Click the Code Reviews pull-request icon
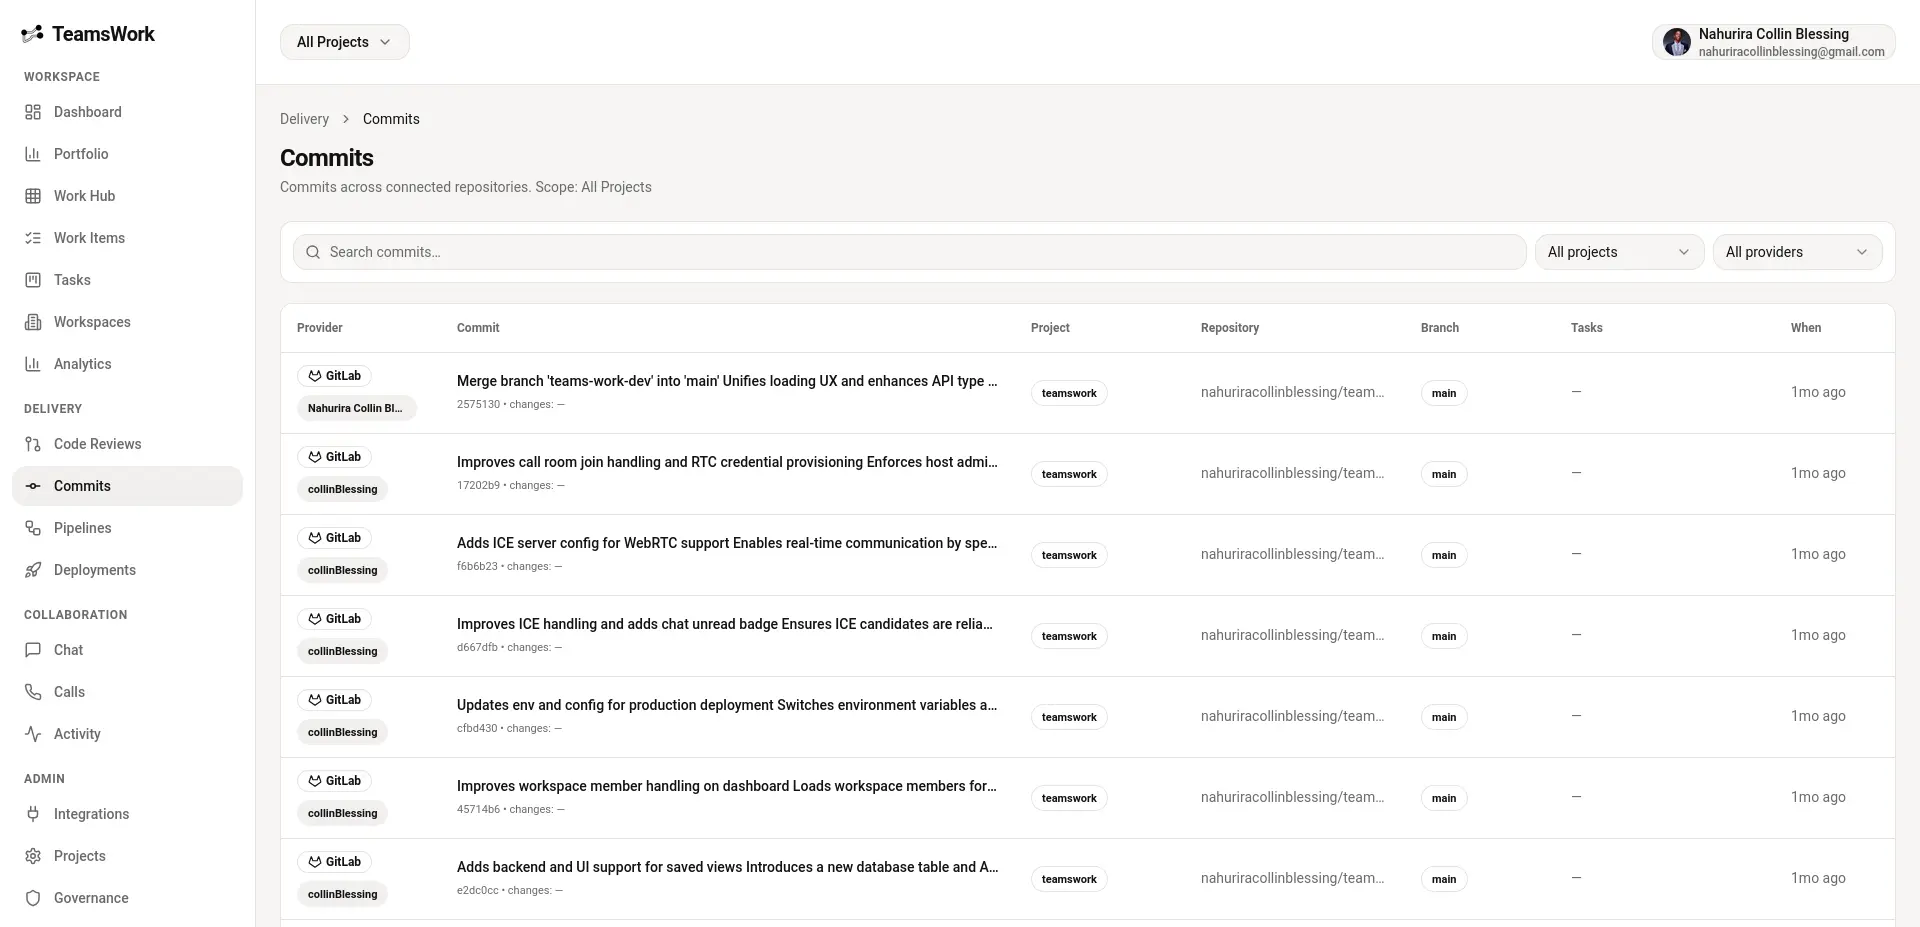1920x927 pixels. coord(33,444)
